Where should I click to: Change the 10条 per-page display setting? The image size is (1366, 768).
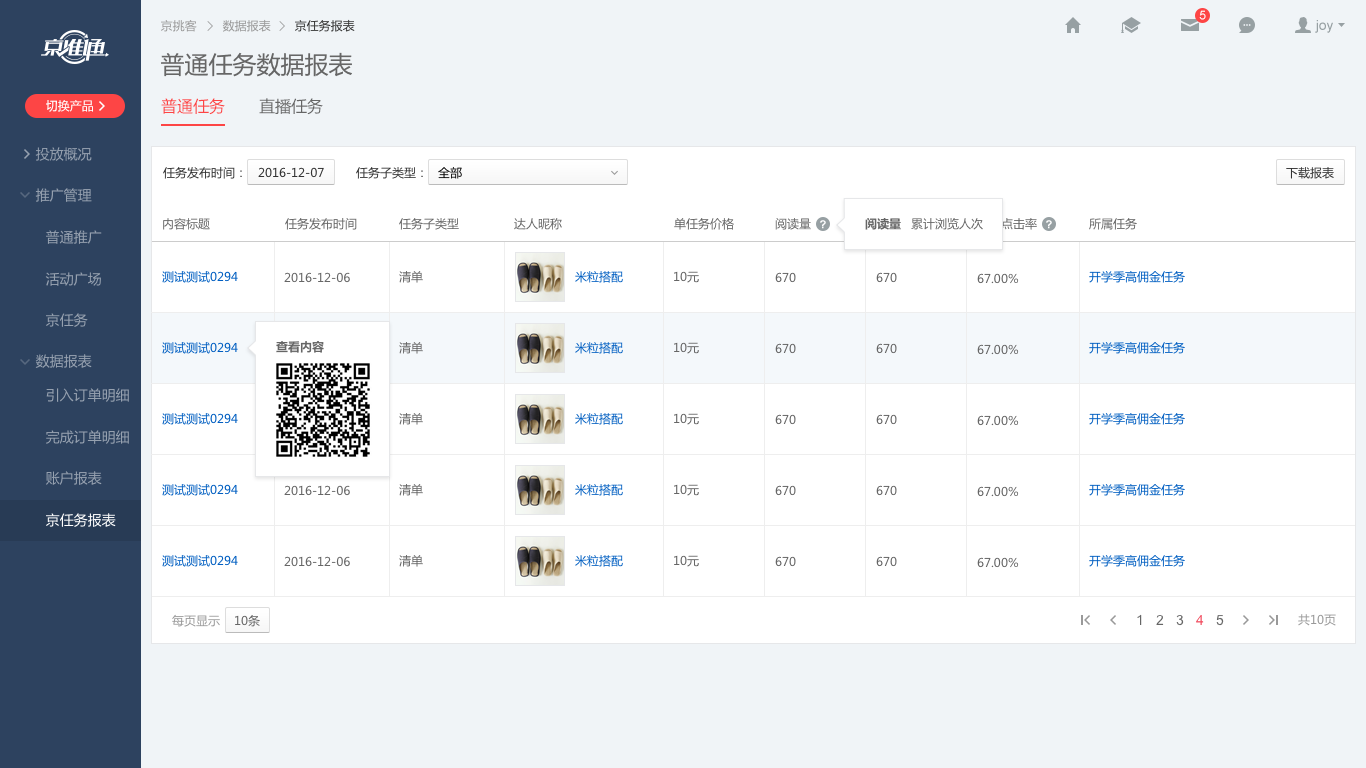(x=247, y=621)
